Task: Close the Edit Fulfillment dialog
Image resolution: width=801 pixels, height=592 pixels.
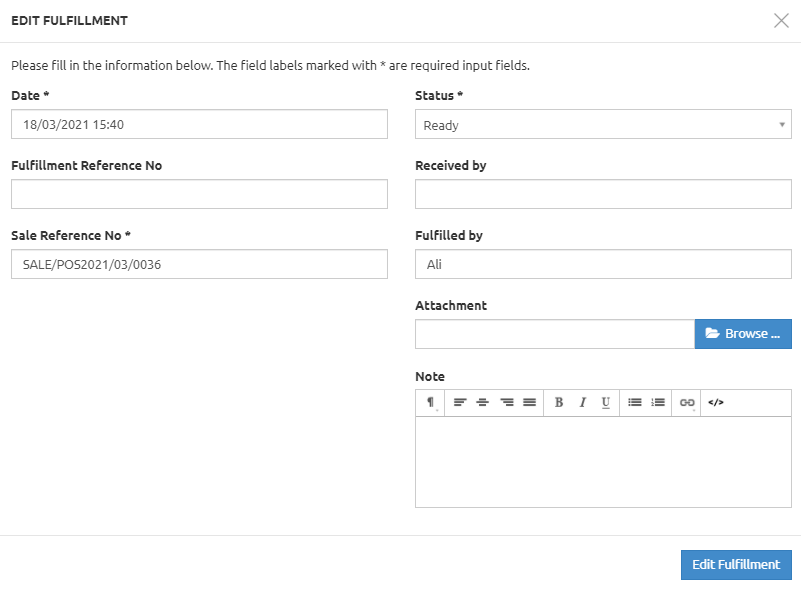Action: (781, 21)
